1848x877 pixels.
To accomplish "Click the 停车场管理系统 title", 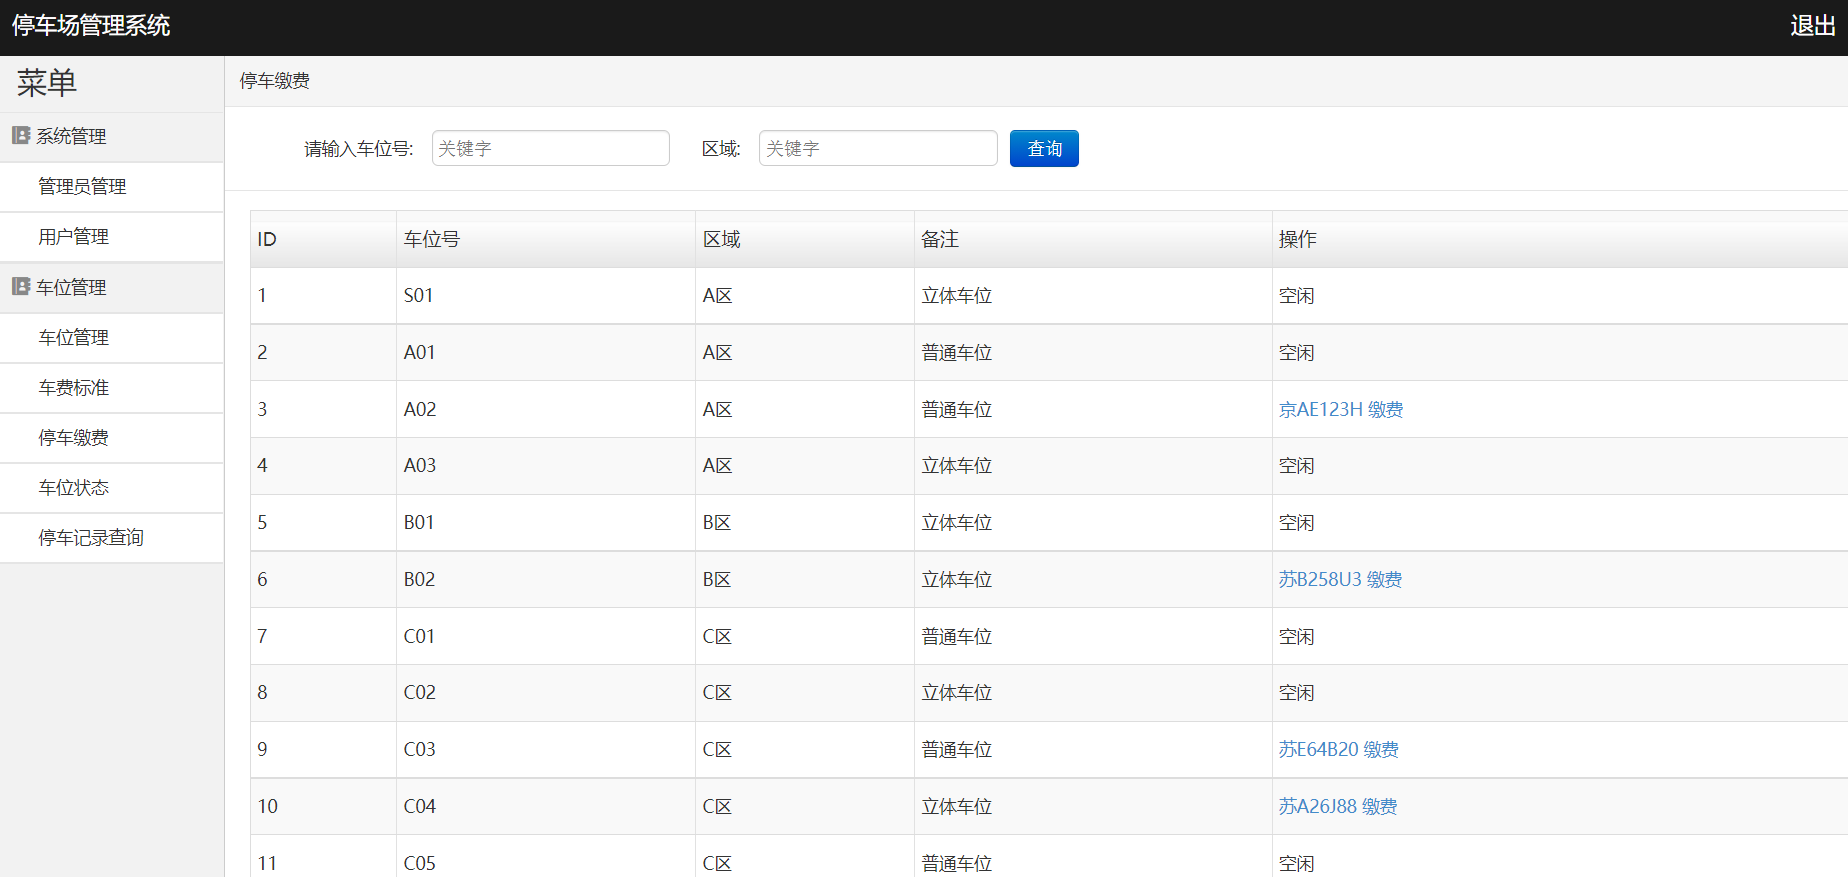I will (x=91, y=26).
